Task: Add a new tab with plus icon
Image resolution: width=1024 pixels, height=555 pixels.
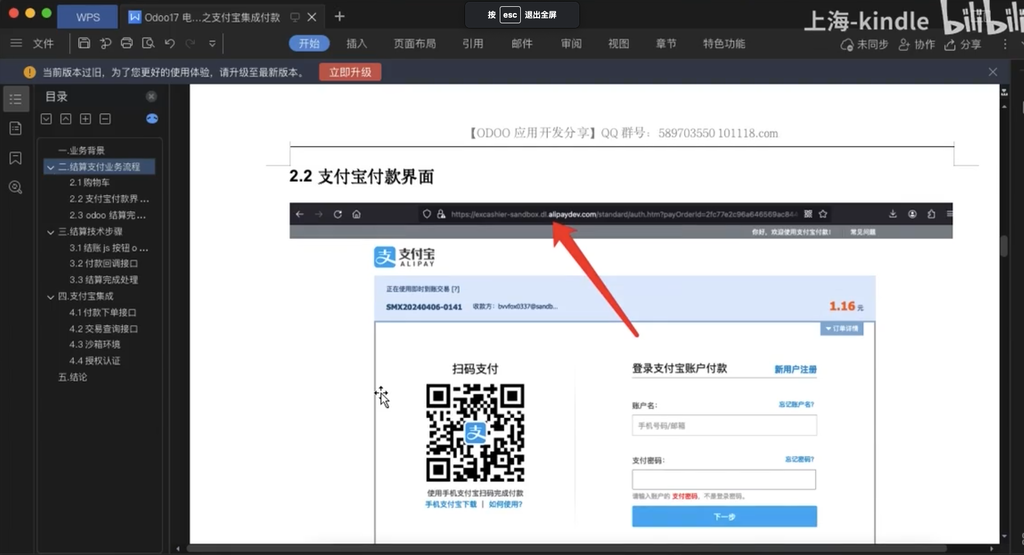Action: [x=340, y=16]
